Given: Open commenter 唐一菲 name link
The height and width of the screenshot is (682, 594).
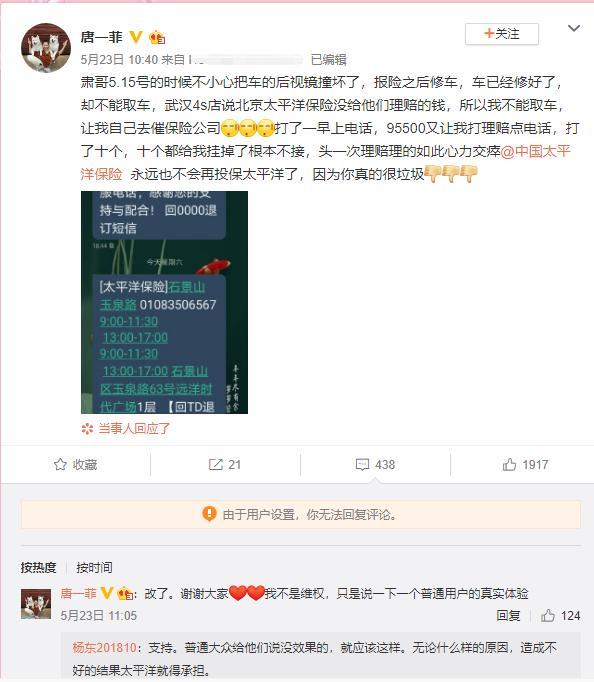Looking at the screenshot, I should tap(78, 593).
